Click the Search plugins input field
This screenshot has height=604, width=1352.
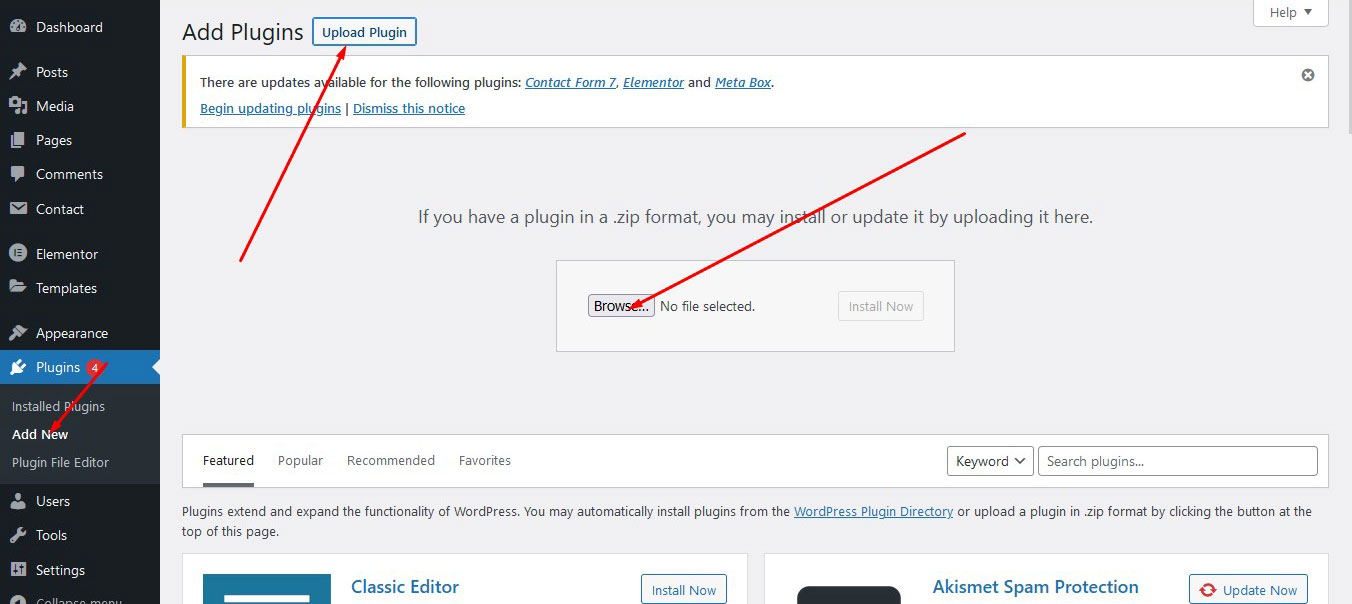[x=1177, y=461]
